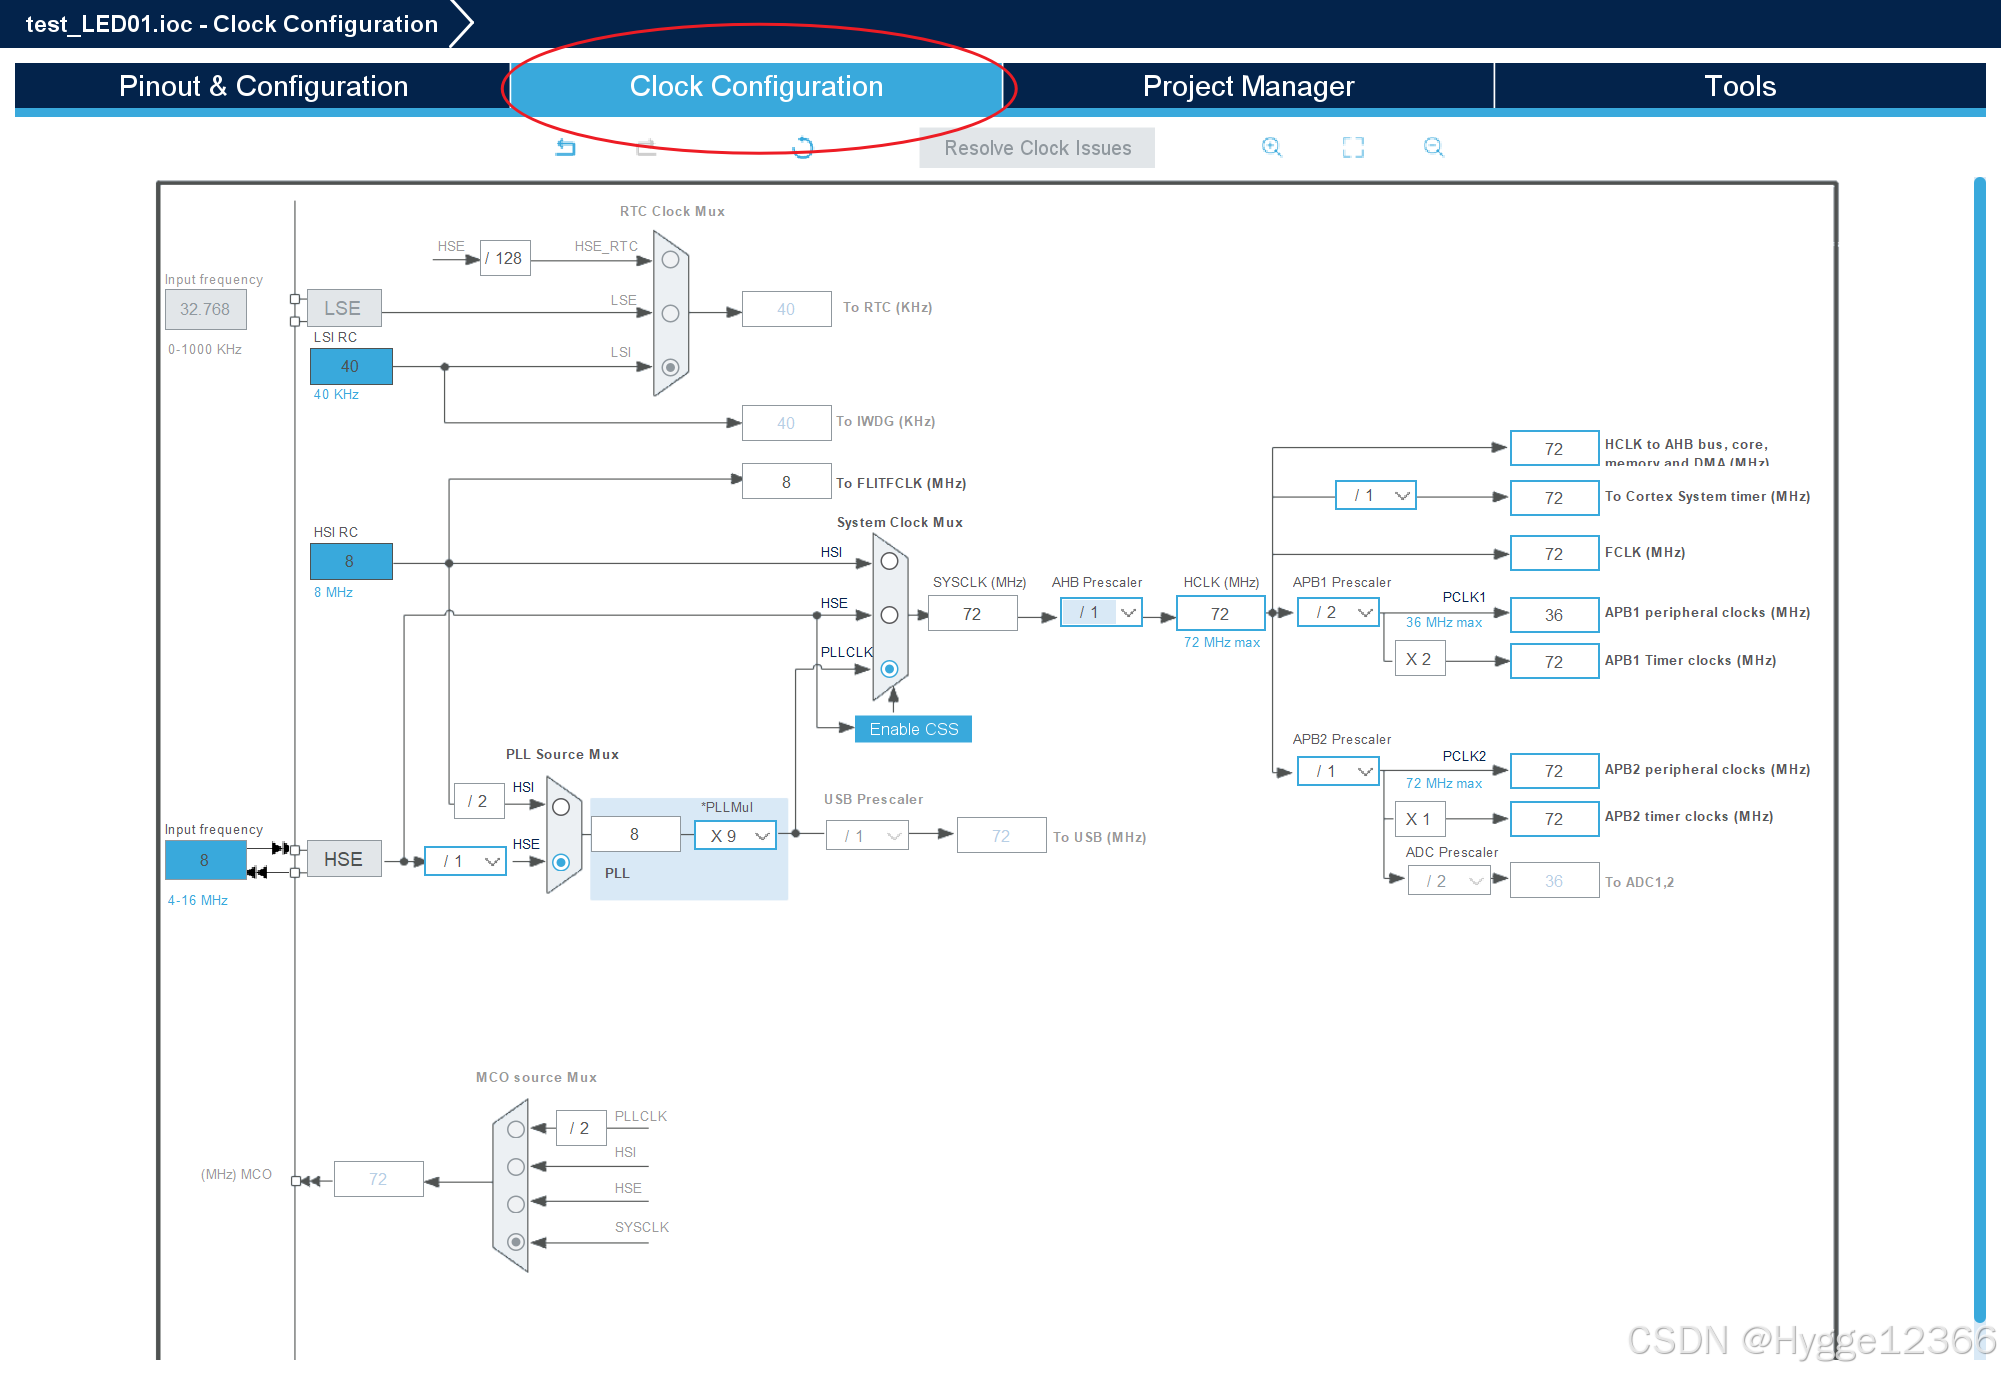Click the Resolve Clock Issues button
The height and width of the screenshot is (1375, 2001).
[x=1037, y=148]
